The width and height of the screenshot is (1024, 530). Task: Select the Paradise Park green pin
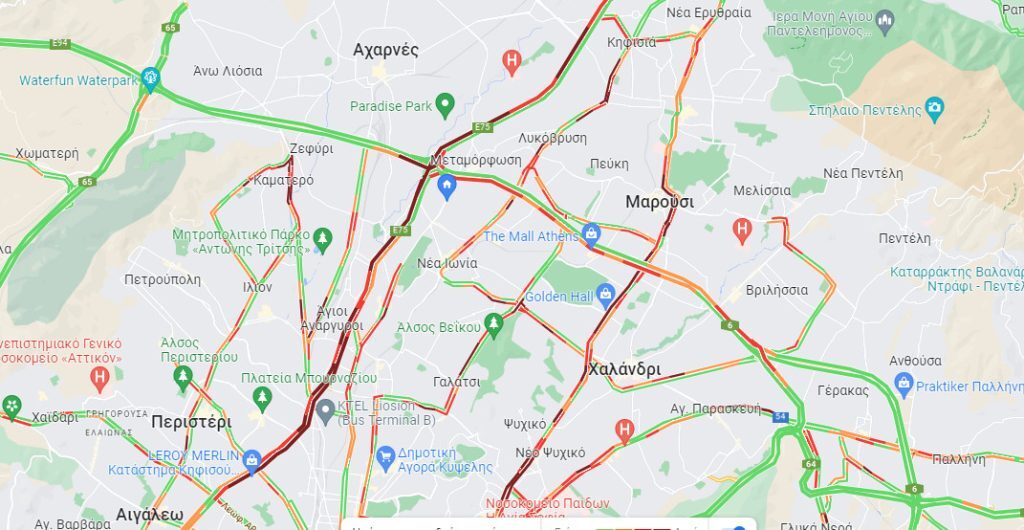[445, 105]
